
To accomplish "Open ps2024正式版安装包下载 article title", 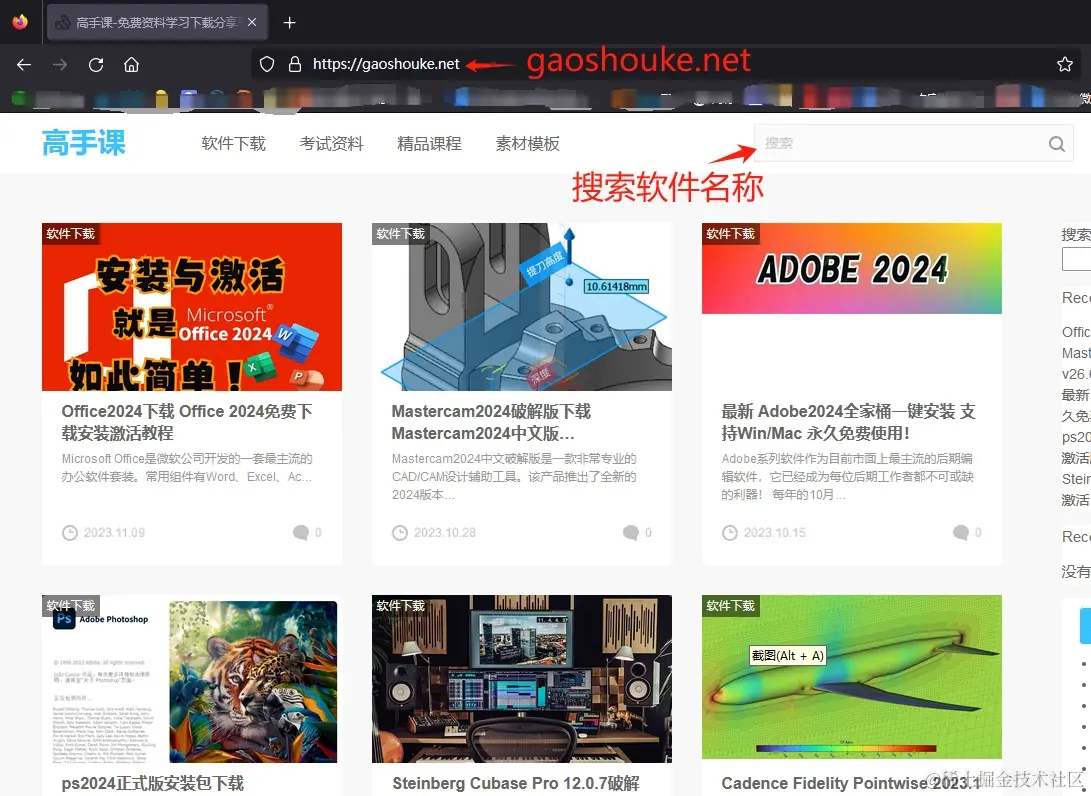I will [x=152, y=783].
